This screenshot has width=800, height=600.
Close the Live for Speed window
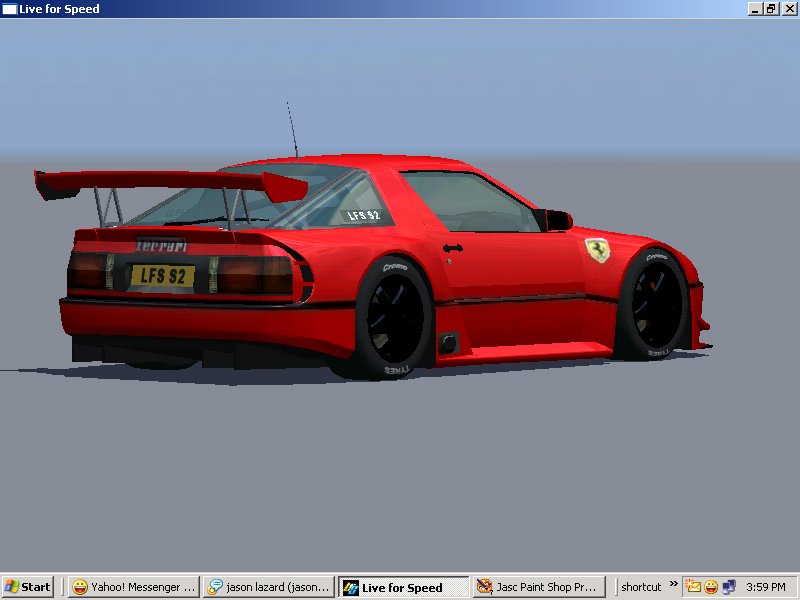789,9
